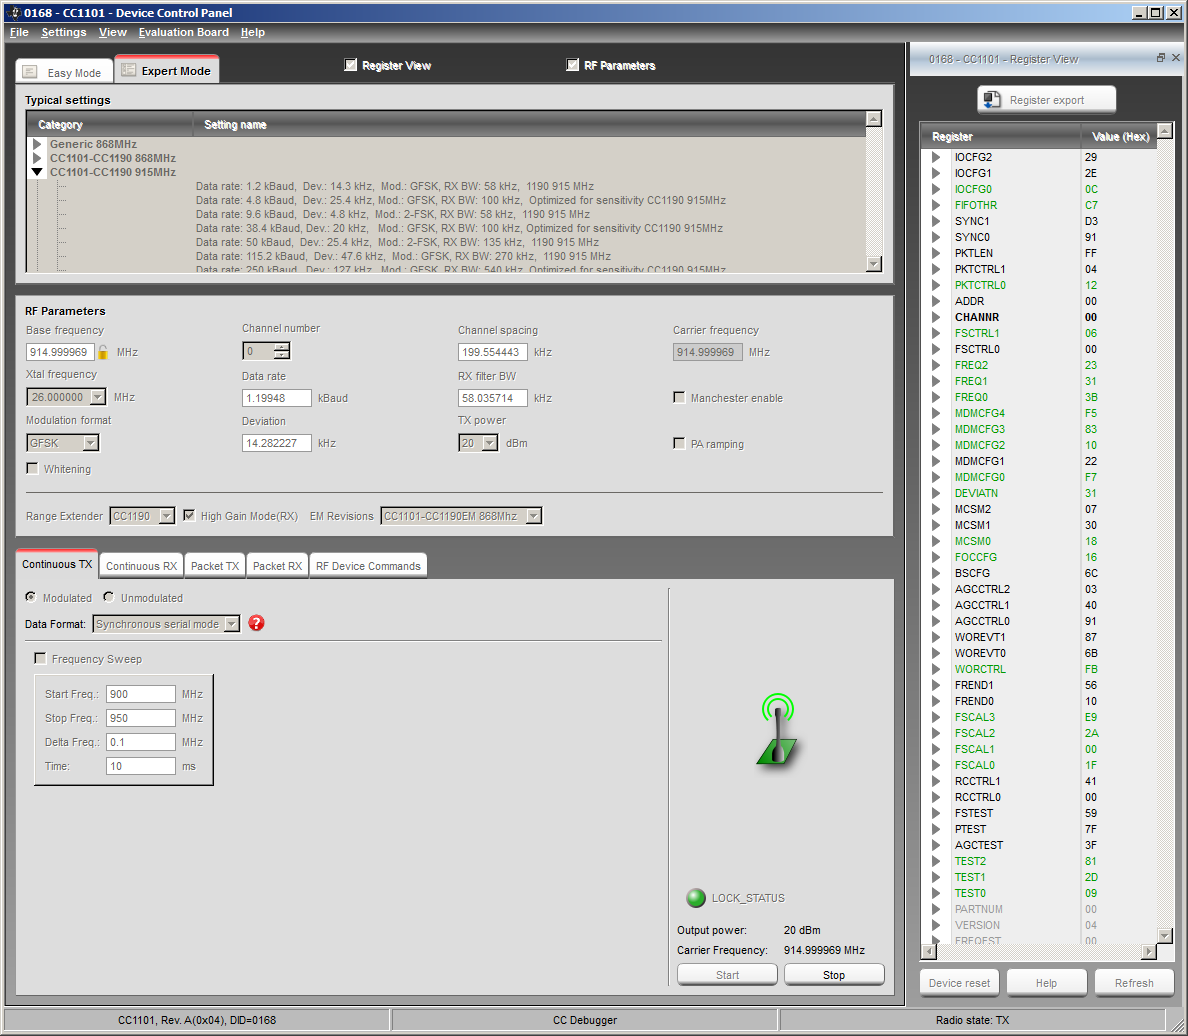This screenshot has height=1036, width=1188.
Task: Click the Register export icon
Action: [x=992, y=99]
